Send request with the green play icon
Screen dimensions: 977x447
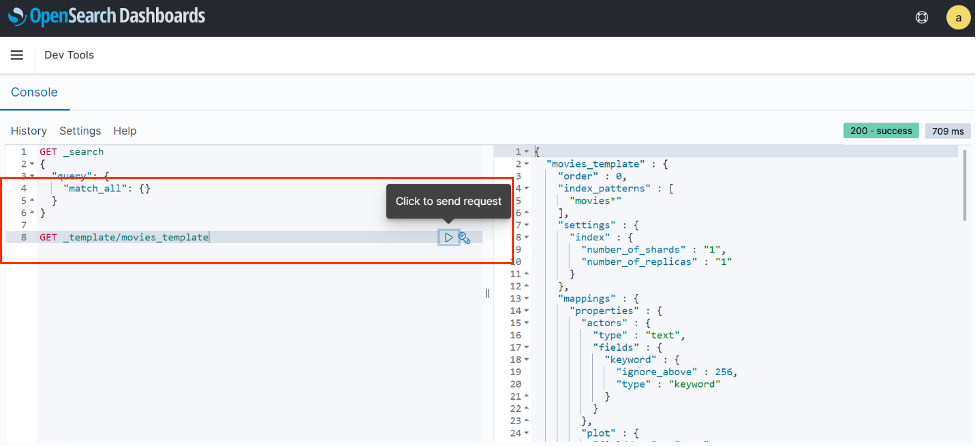tap(448, 238)
